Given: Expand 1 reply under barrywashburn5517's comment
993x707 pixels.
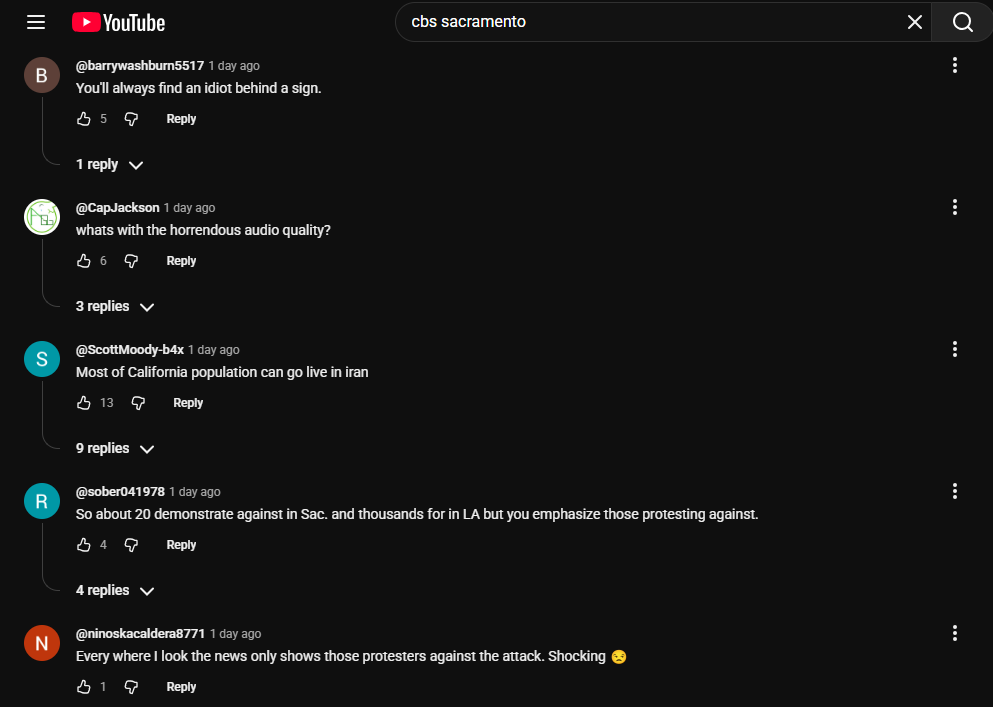Looking at the screenshot, I should pos(109,165).
